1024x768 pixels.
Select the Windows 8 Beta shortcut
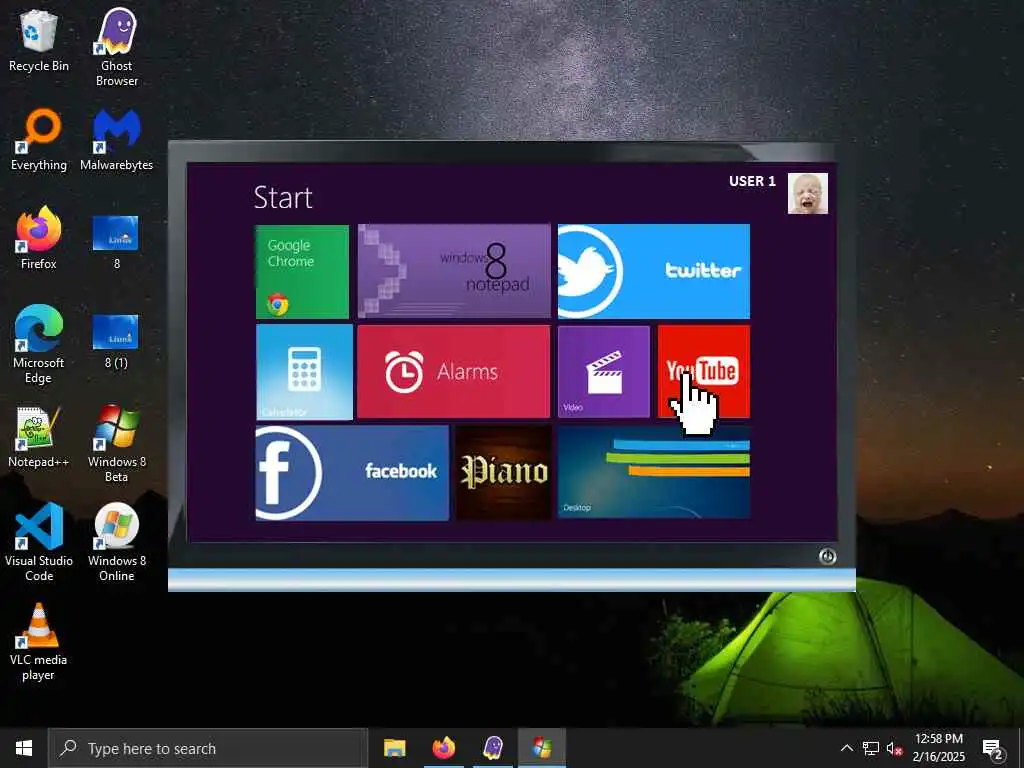pyautogui.click(x=117, y=444)
